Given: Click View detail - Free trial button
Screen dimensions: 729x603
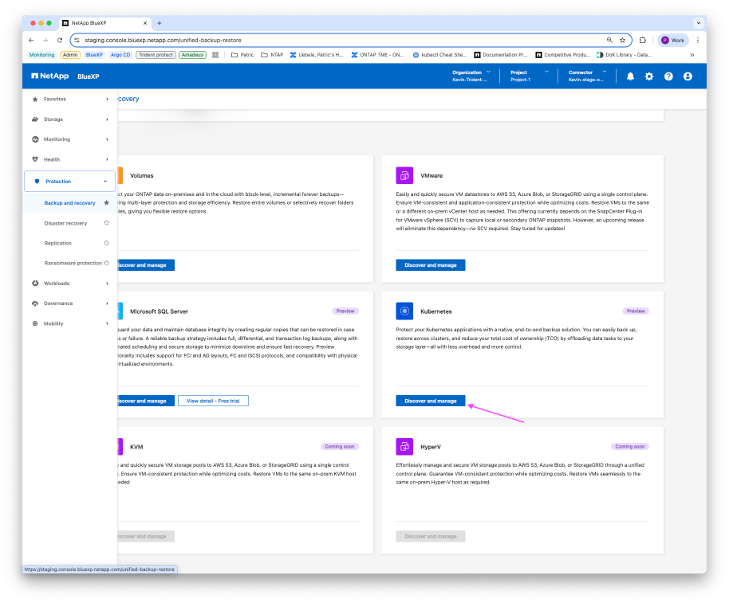Looking at the screenshot, I should click(x=213, y=401).
